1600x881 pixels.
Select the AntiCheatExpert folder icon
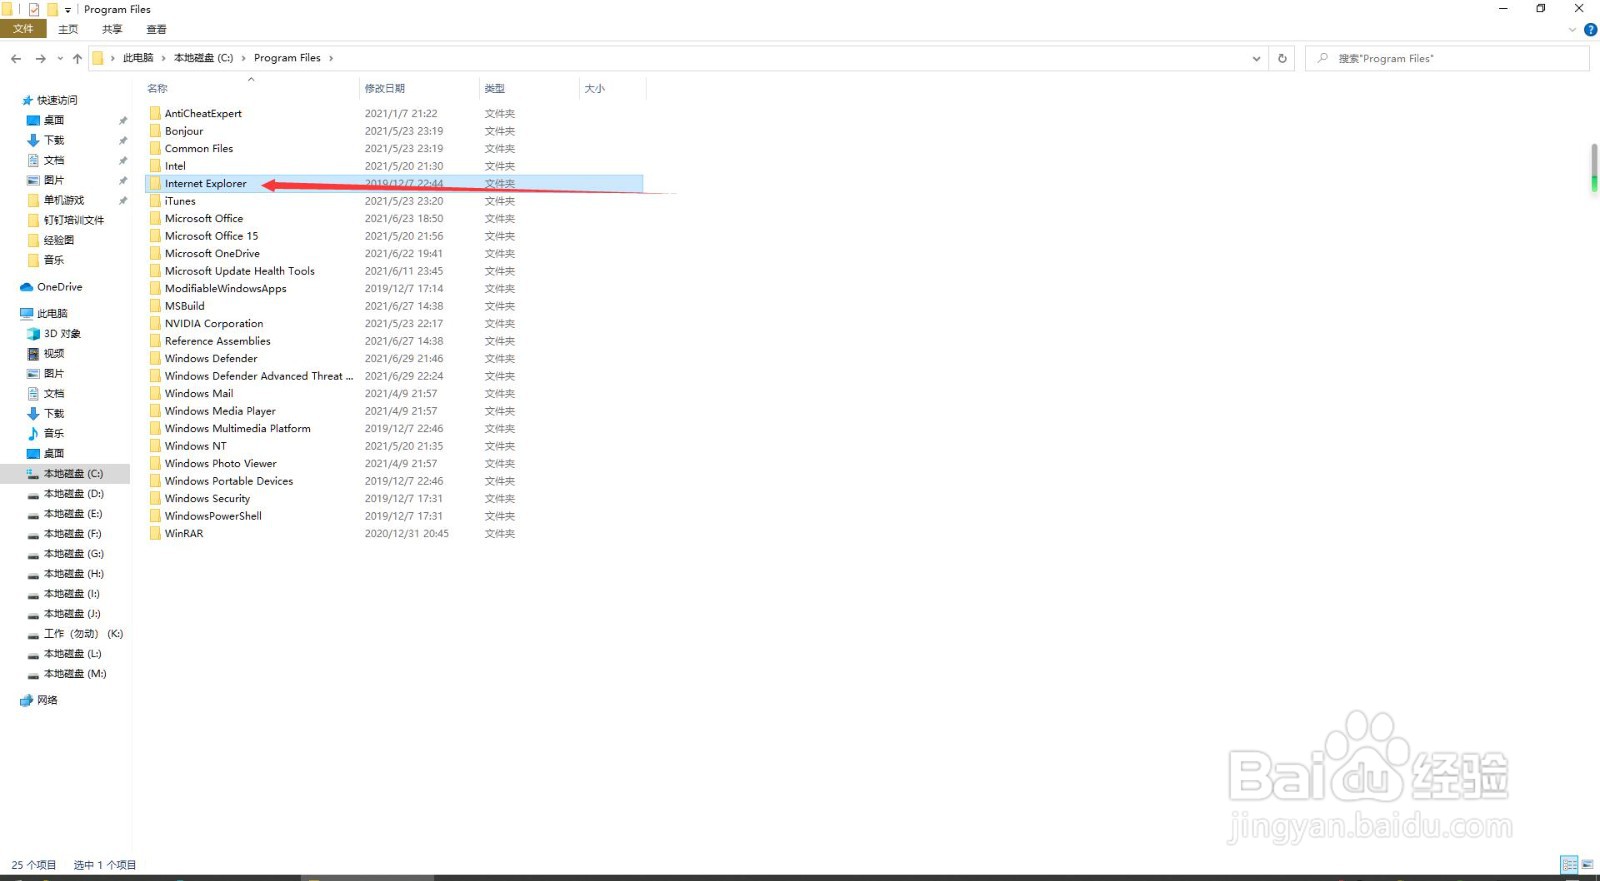coord(155,113)
